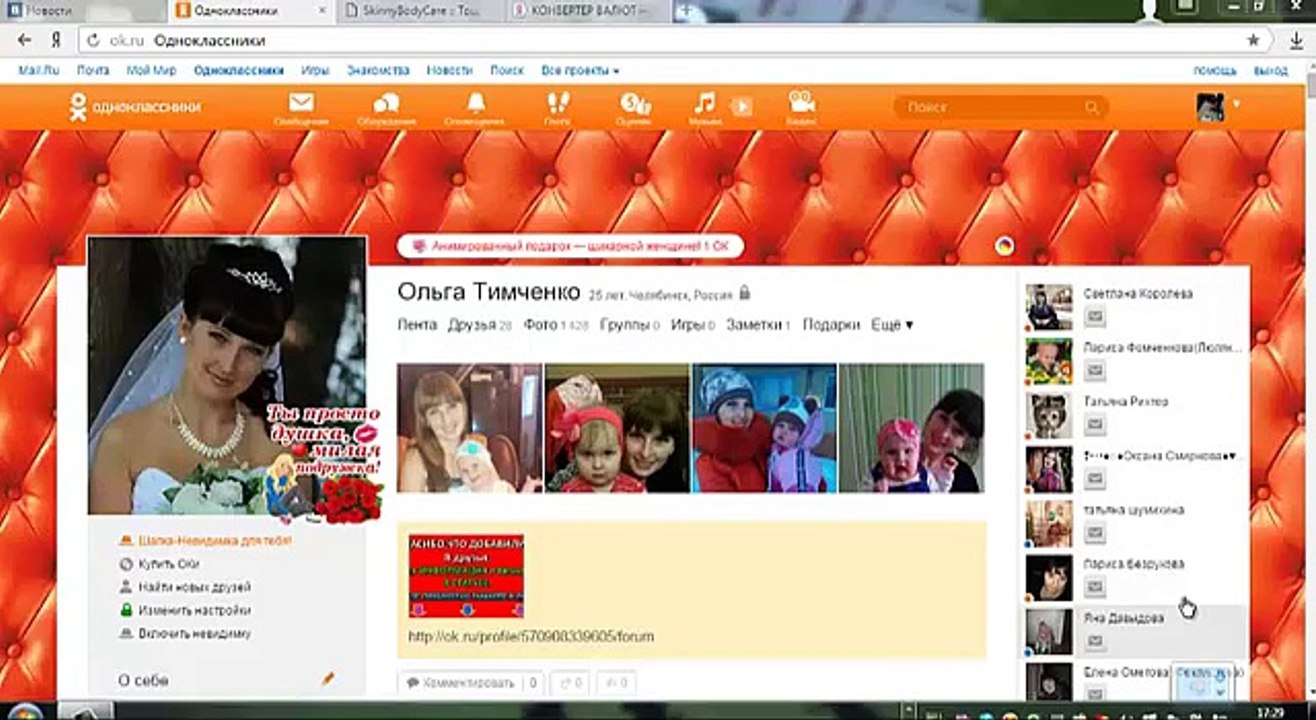The width and height of the screenshot is (1316, 720).
Task: Click the animated gift promo banner
Action: pyautogui.click(x=570, y=245)
